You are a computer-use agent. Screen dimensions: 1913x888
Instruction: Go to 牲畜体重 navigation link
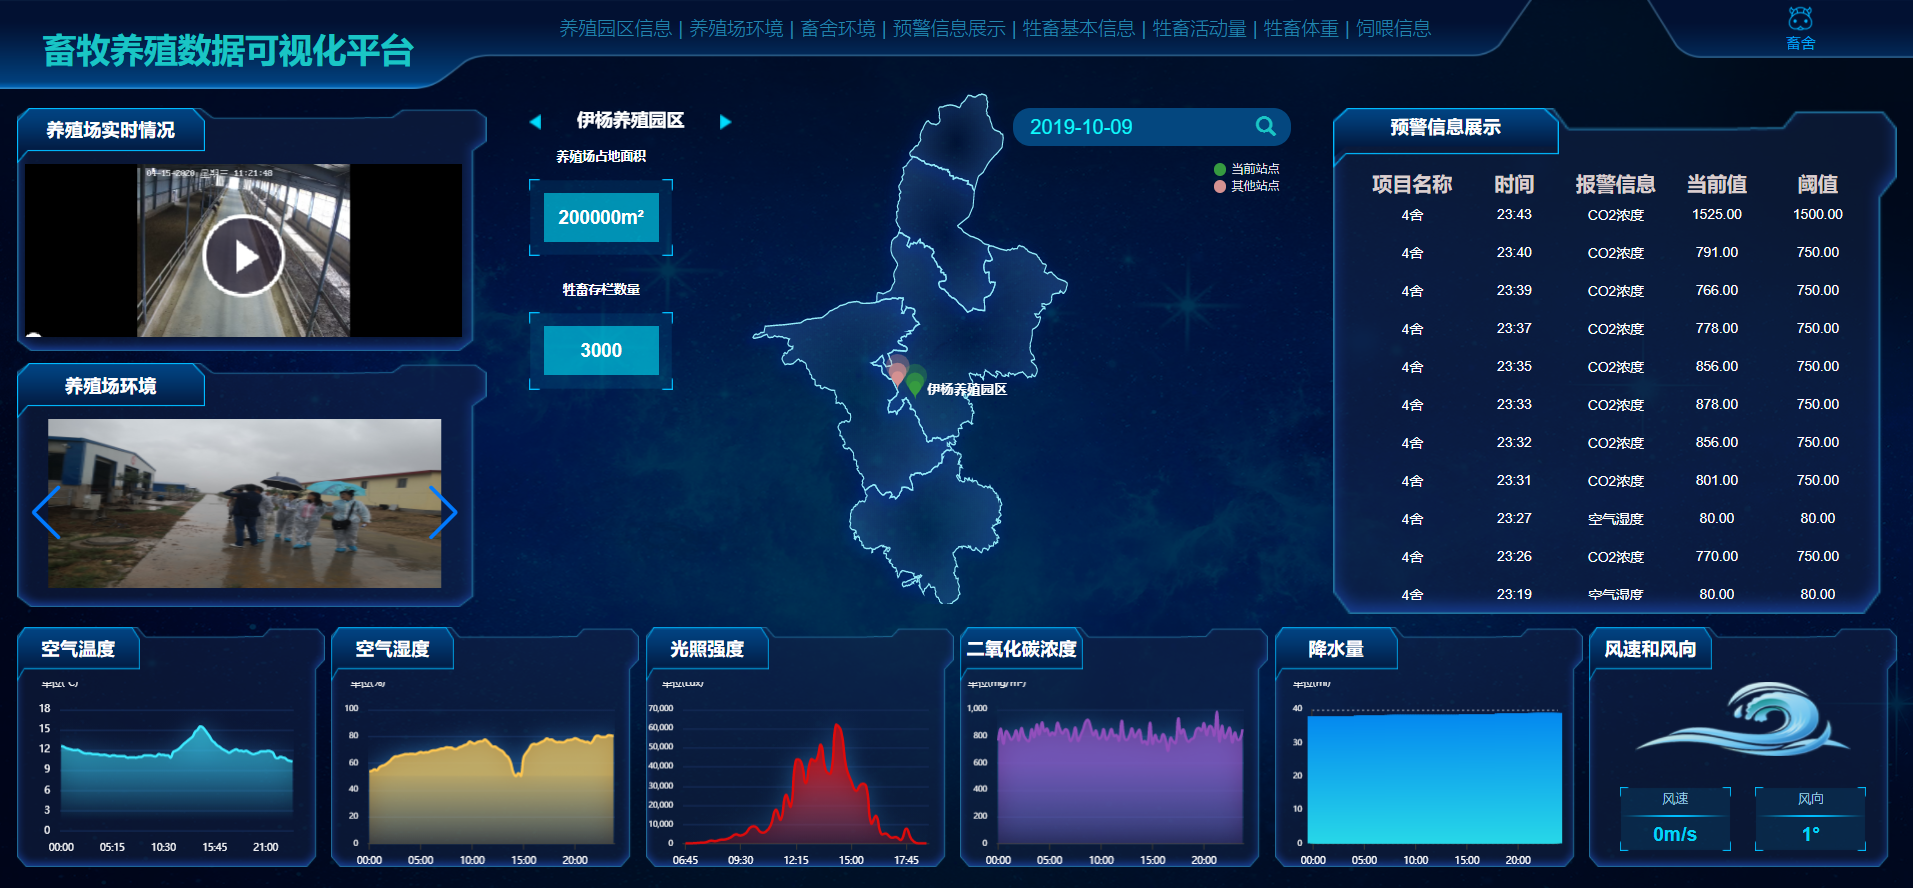pyautogui.click(x=1300, y=29)
